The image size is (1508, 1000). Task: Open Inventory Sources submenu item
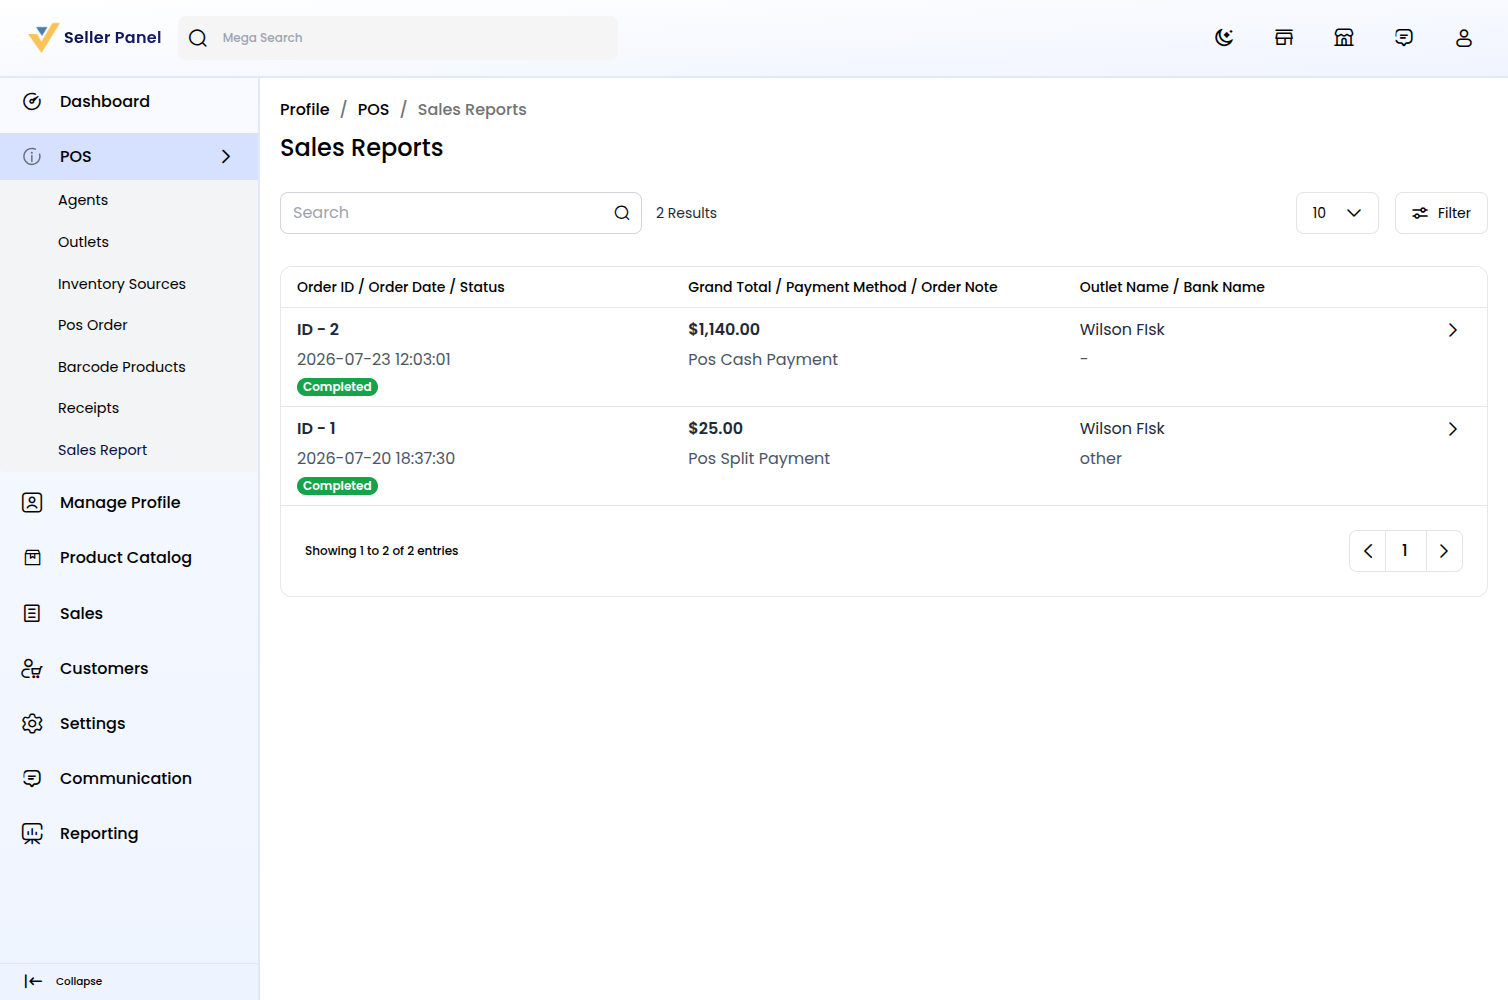tap(122, 284)
